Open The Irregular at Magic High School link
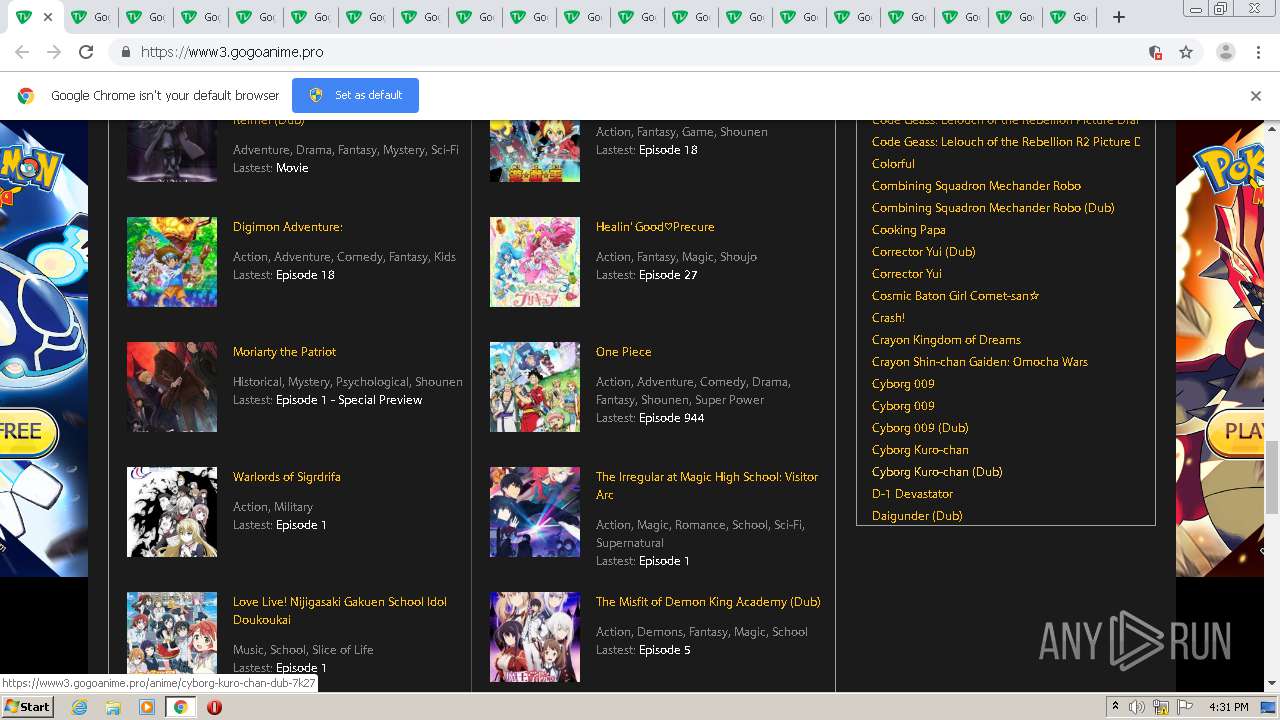This screenshot has height=720, width=1280. coord(707,486)
